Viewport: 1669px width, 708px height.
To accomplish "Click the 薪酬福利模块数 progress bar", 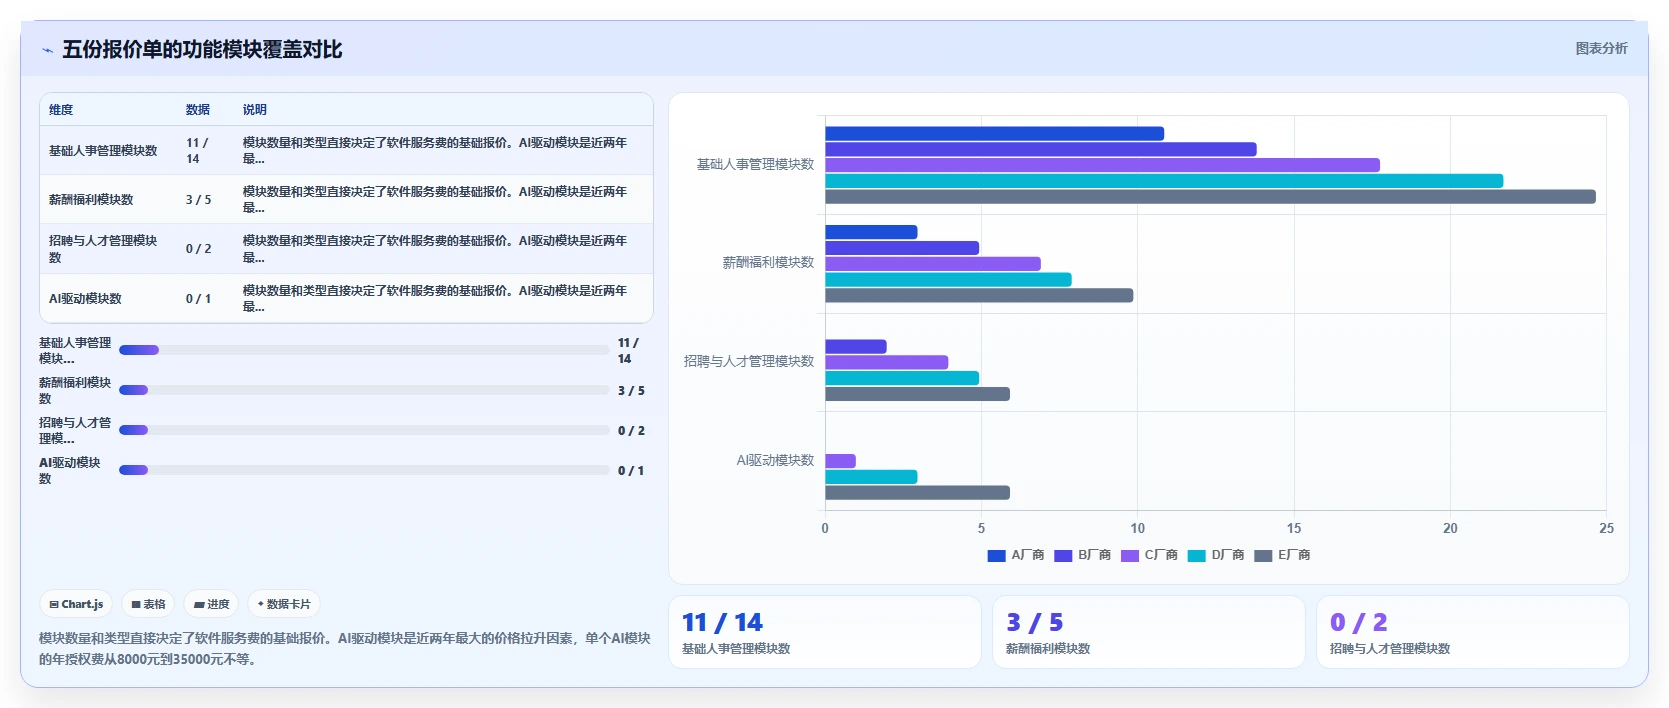I will pyautogui.click(x=364, y=390).
